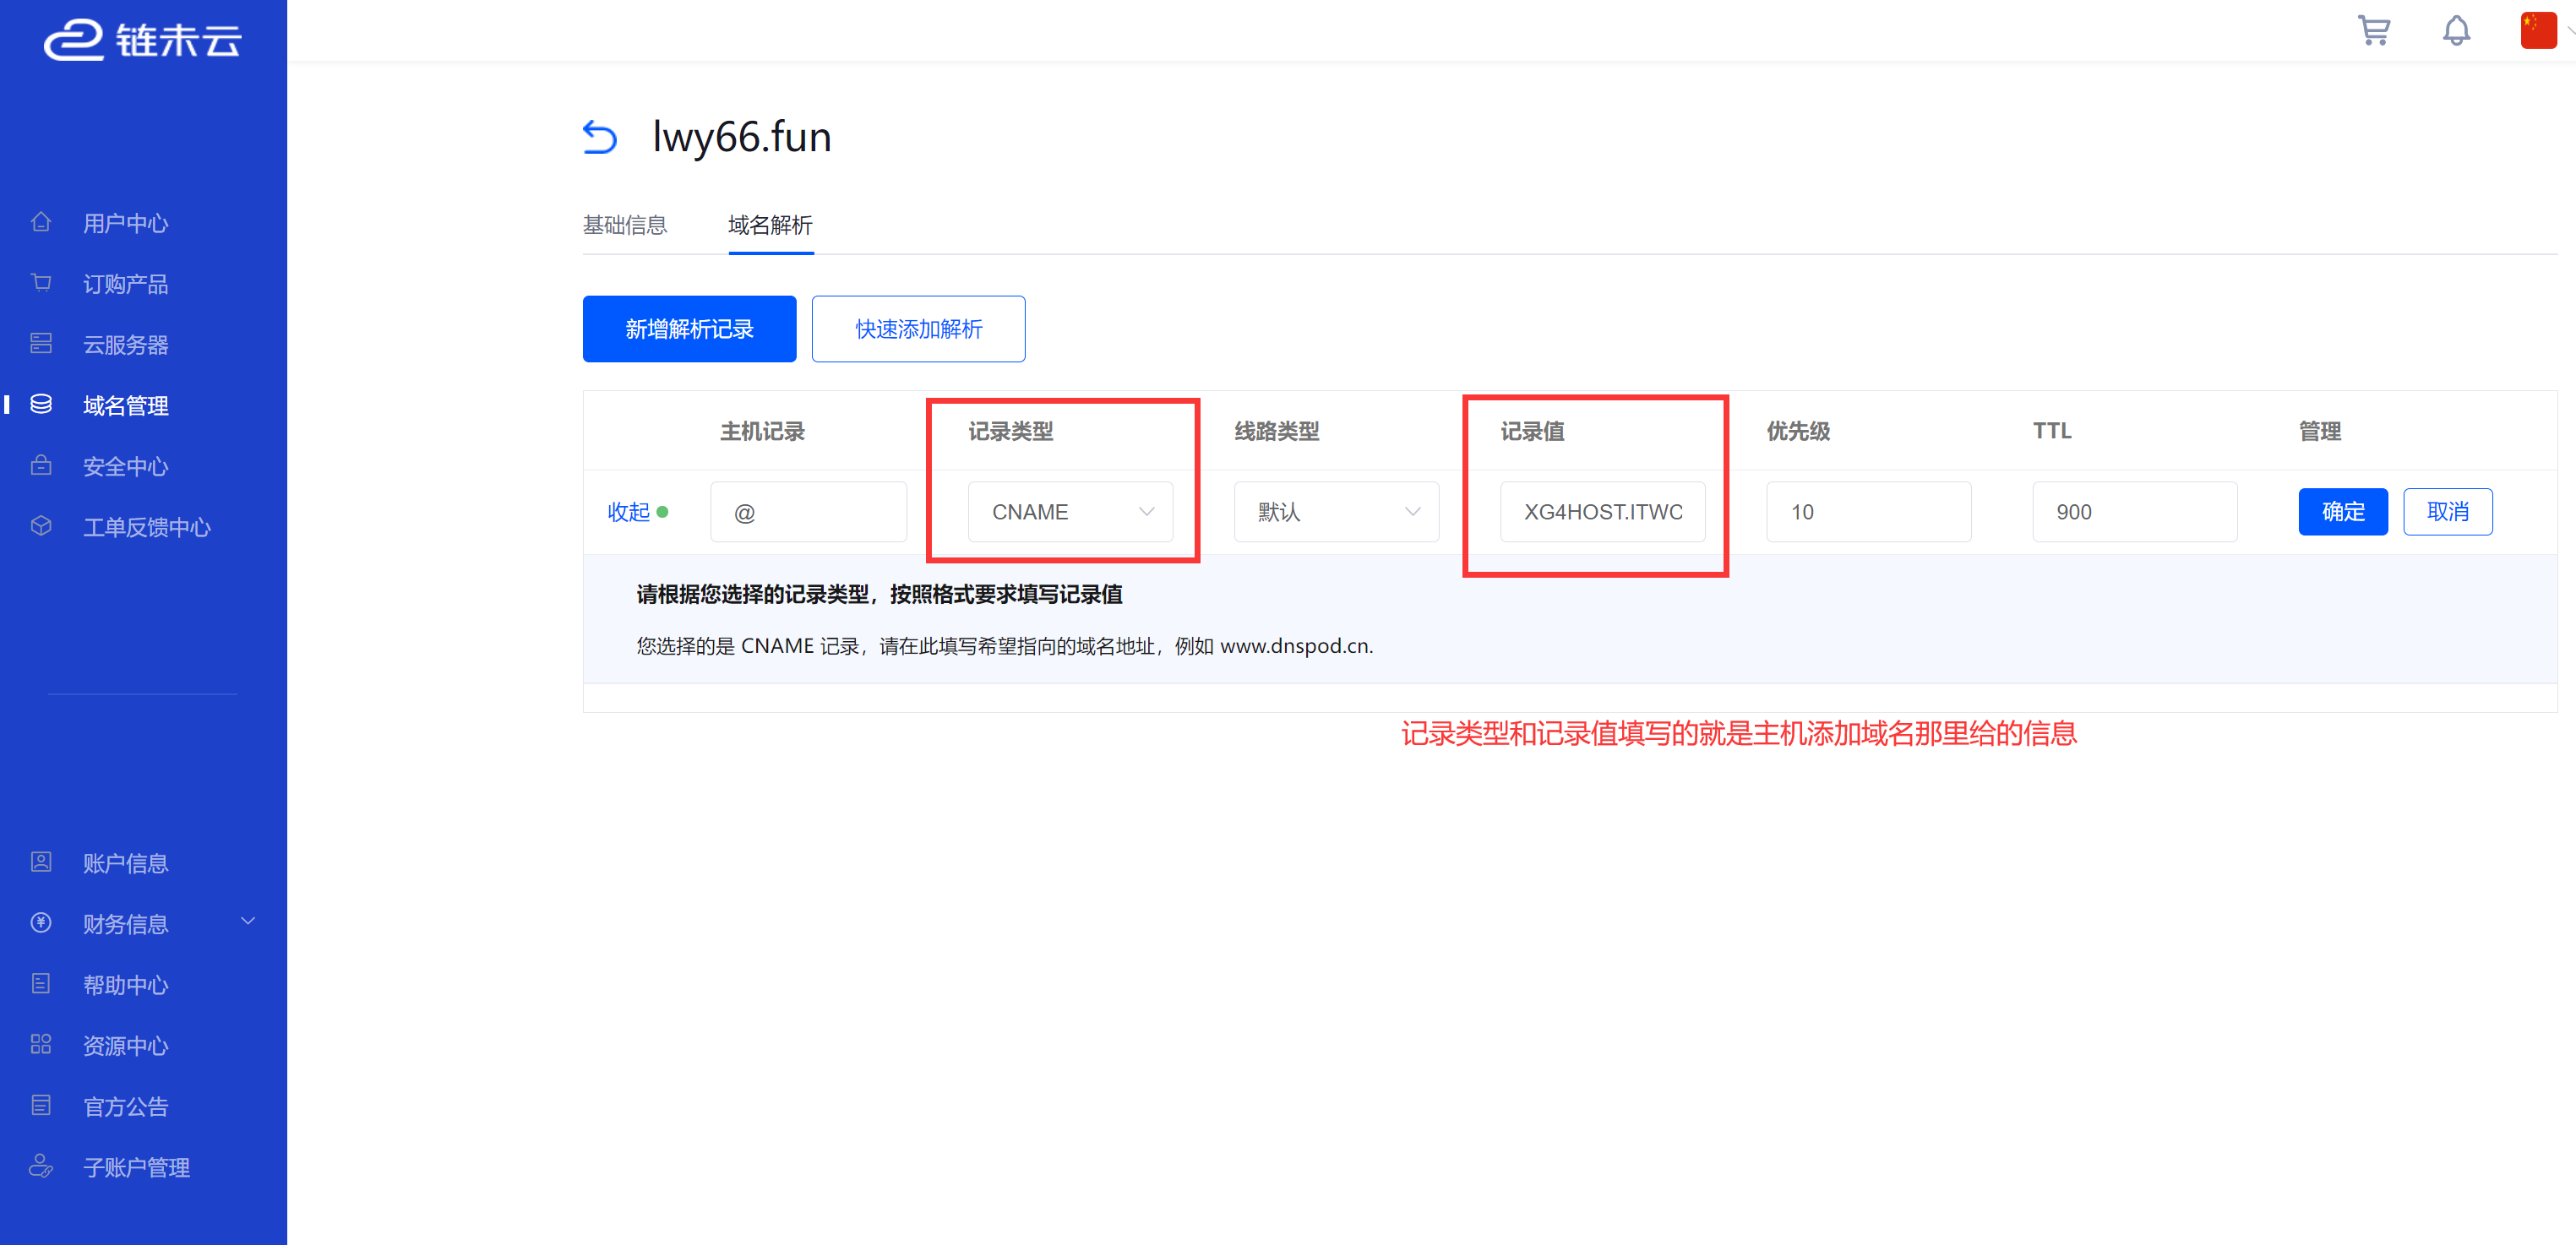Confirm the record with 确定

2342,512
